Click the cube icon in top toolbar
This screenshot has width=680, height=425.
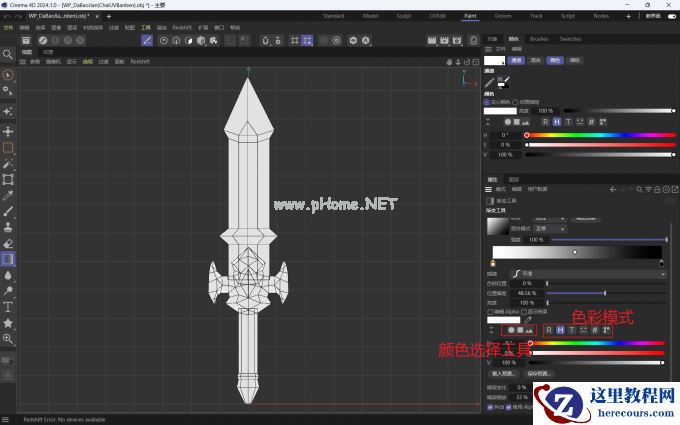click(201, 40)
